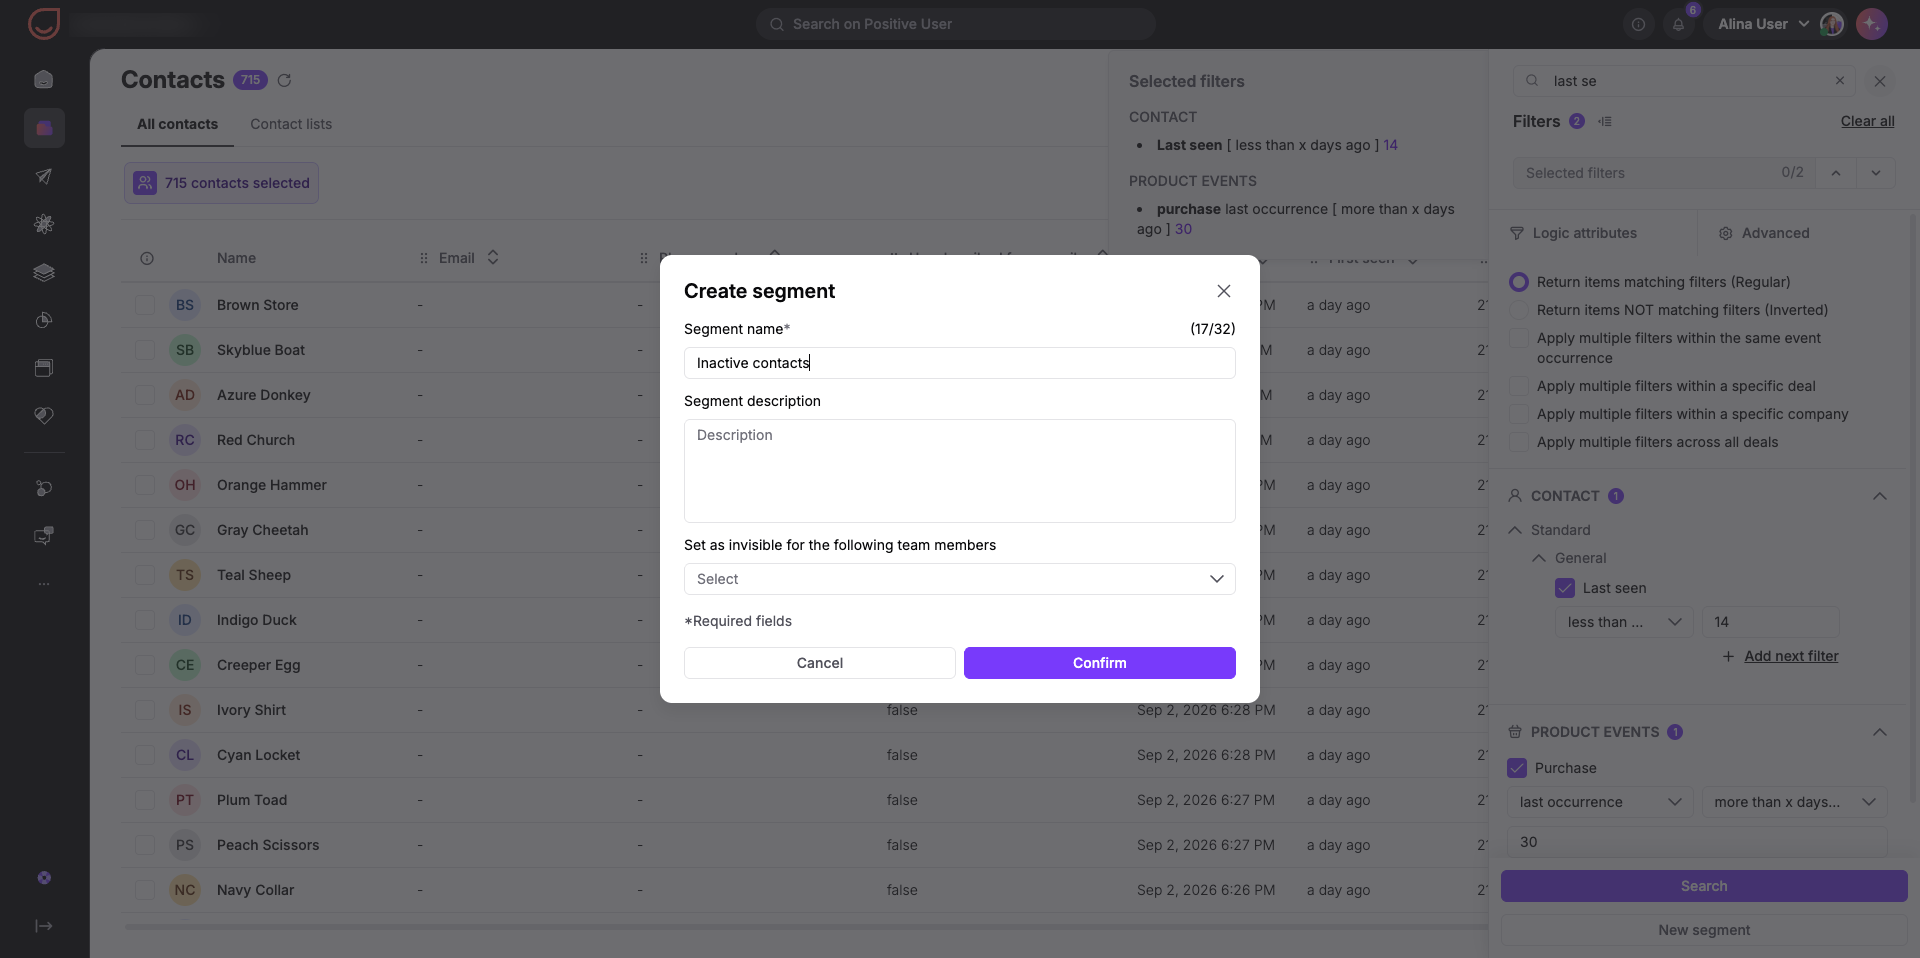The width and height of the screenshot is (1920, 958).
Task: Click the filter list layout icon next to Filters
Action: tap(1605, 121)
